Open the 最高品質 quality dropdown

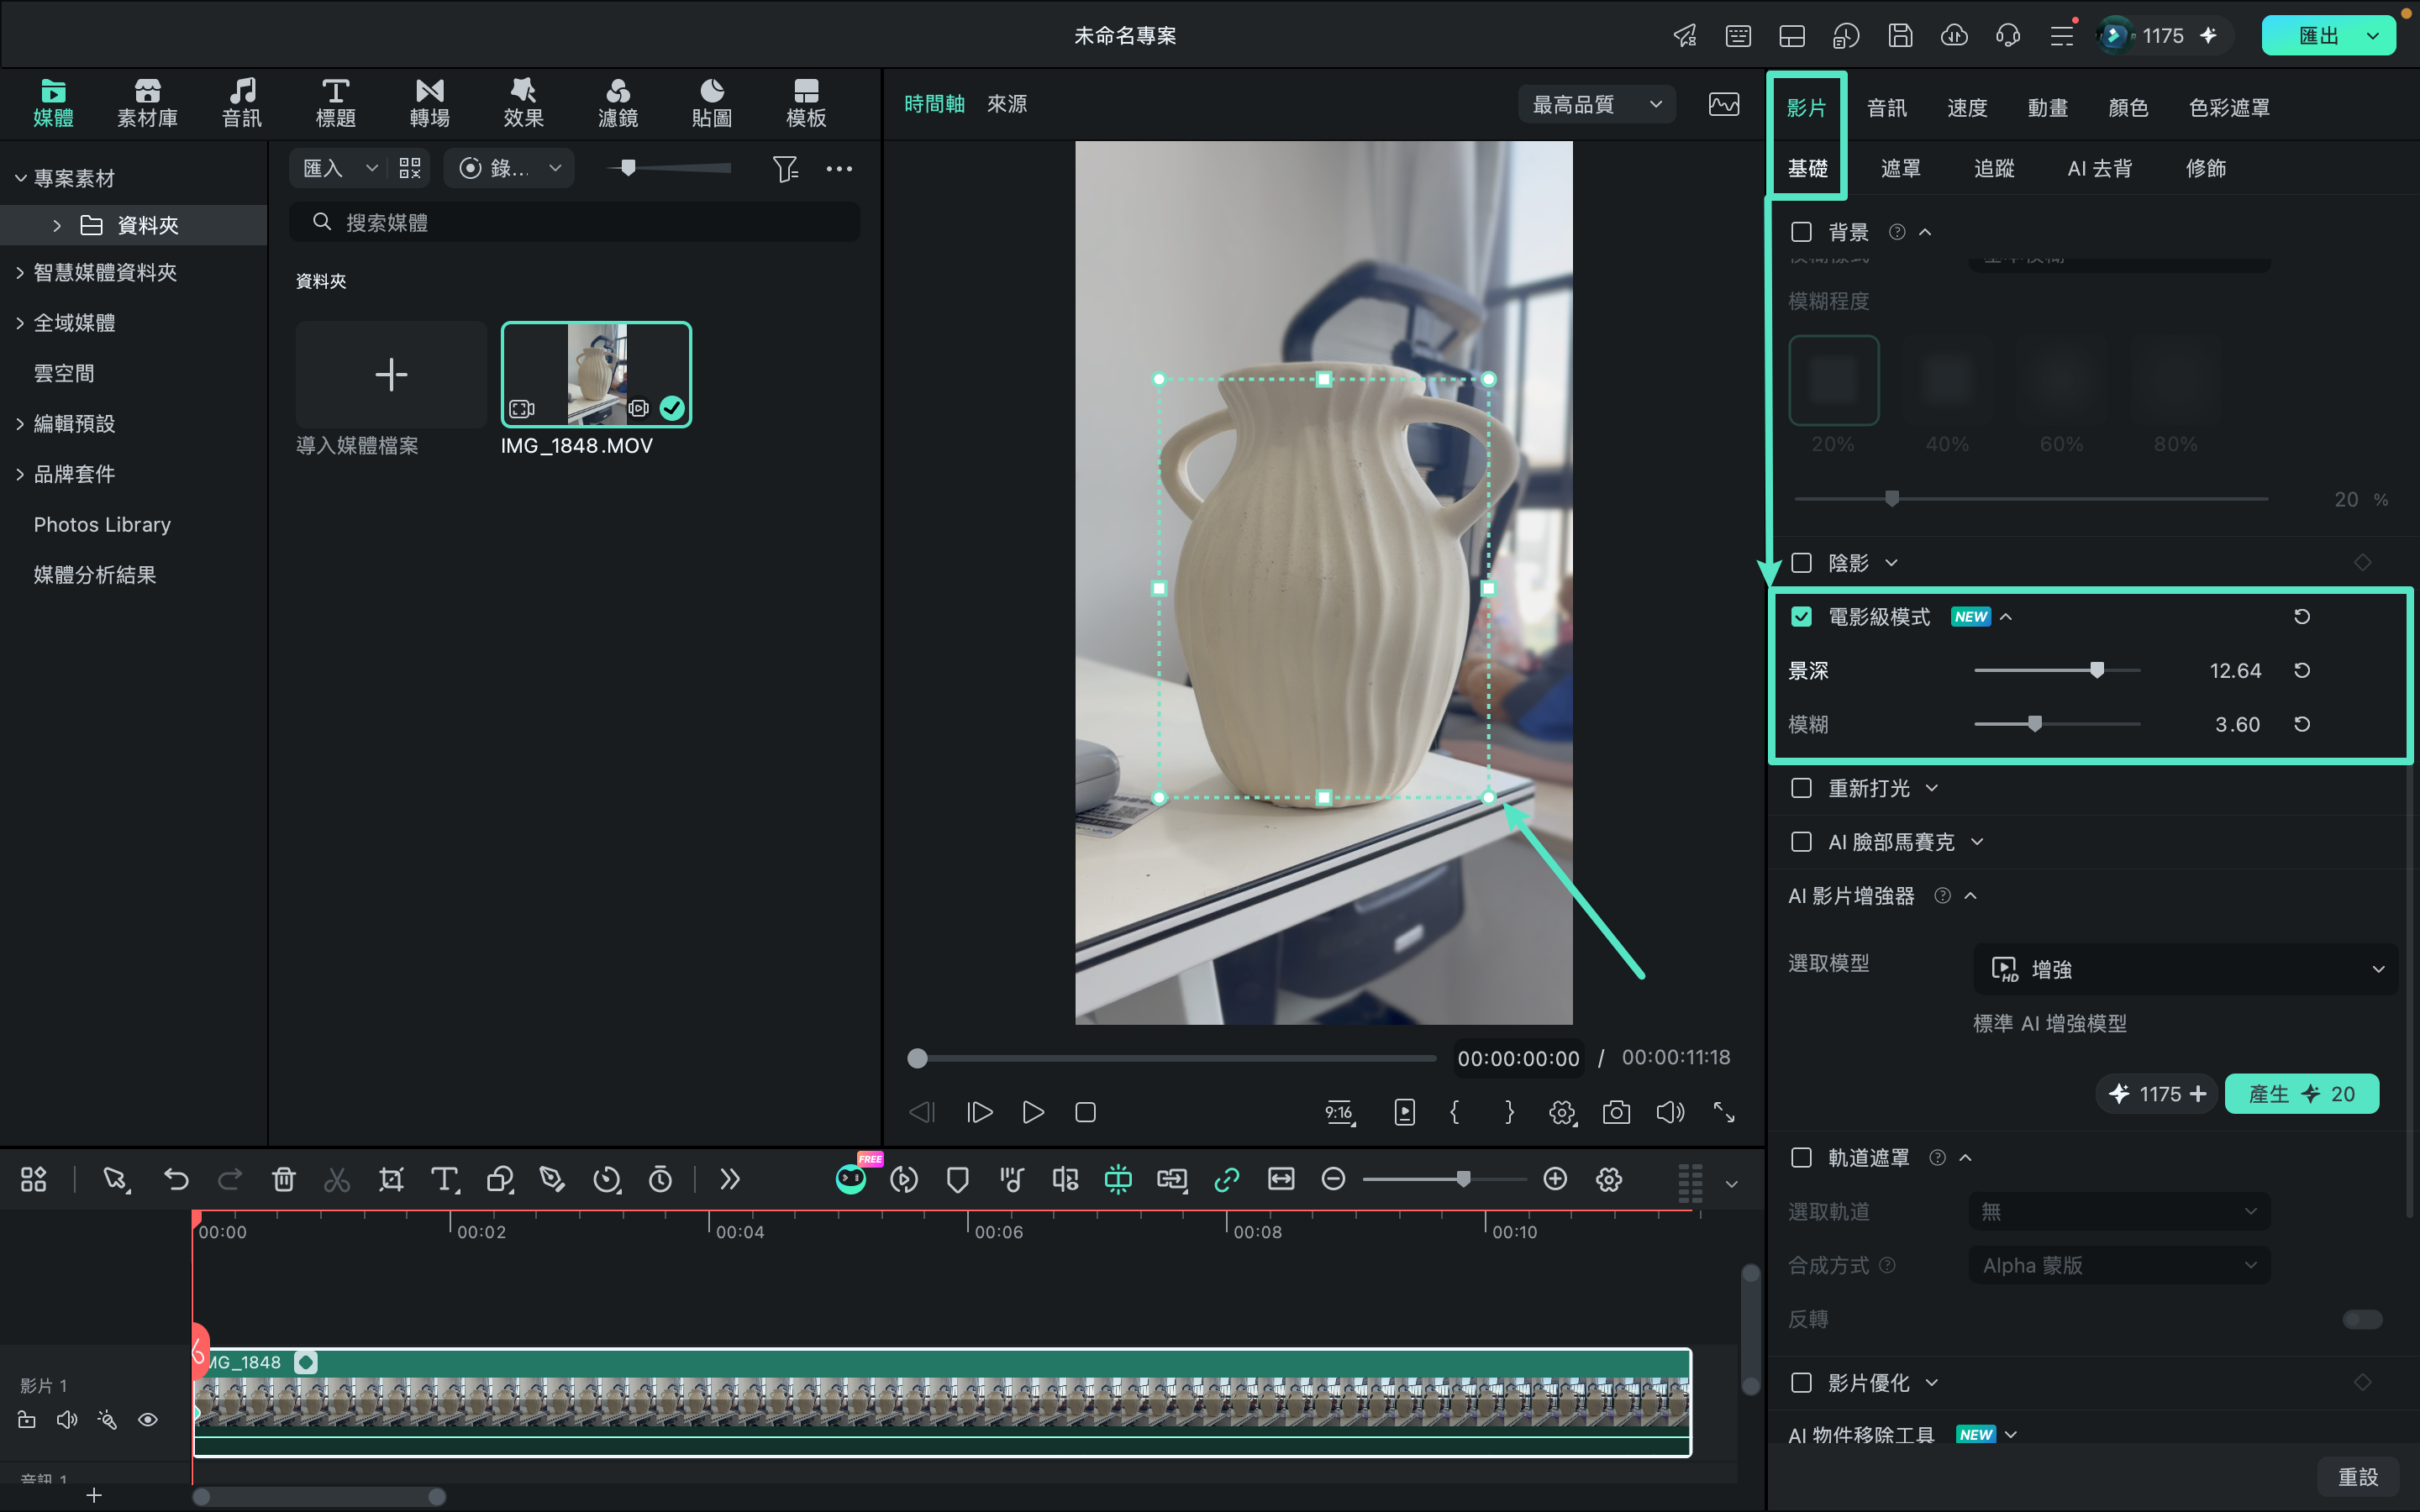[1597, 104]
